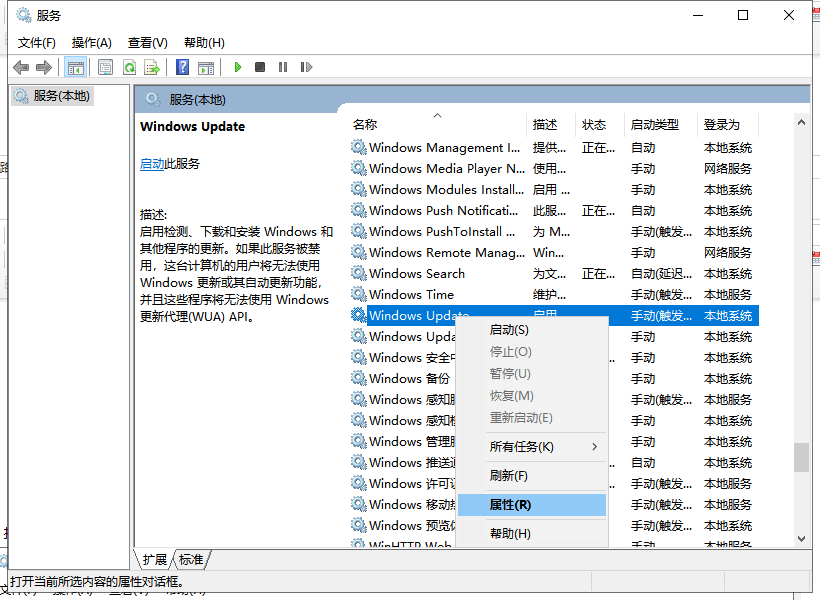Image resolution: width=820 pixels, height=600 pixels.
Task: Select the Windows Search service name
Action: pyautogui.click(x=417, y=274)
